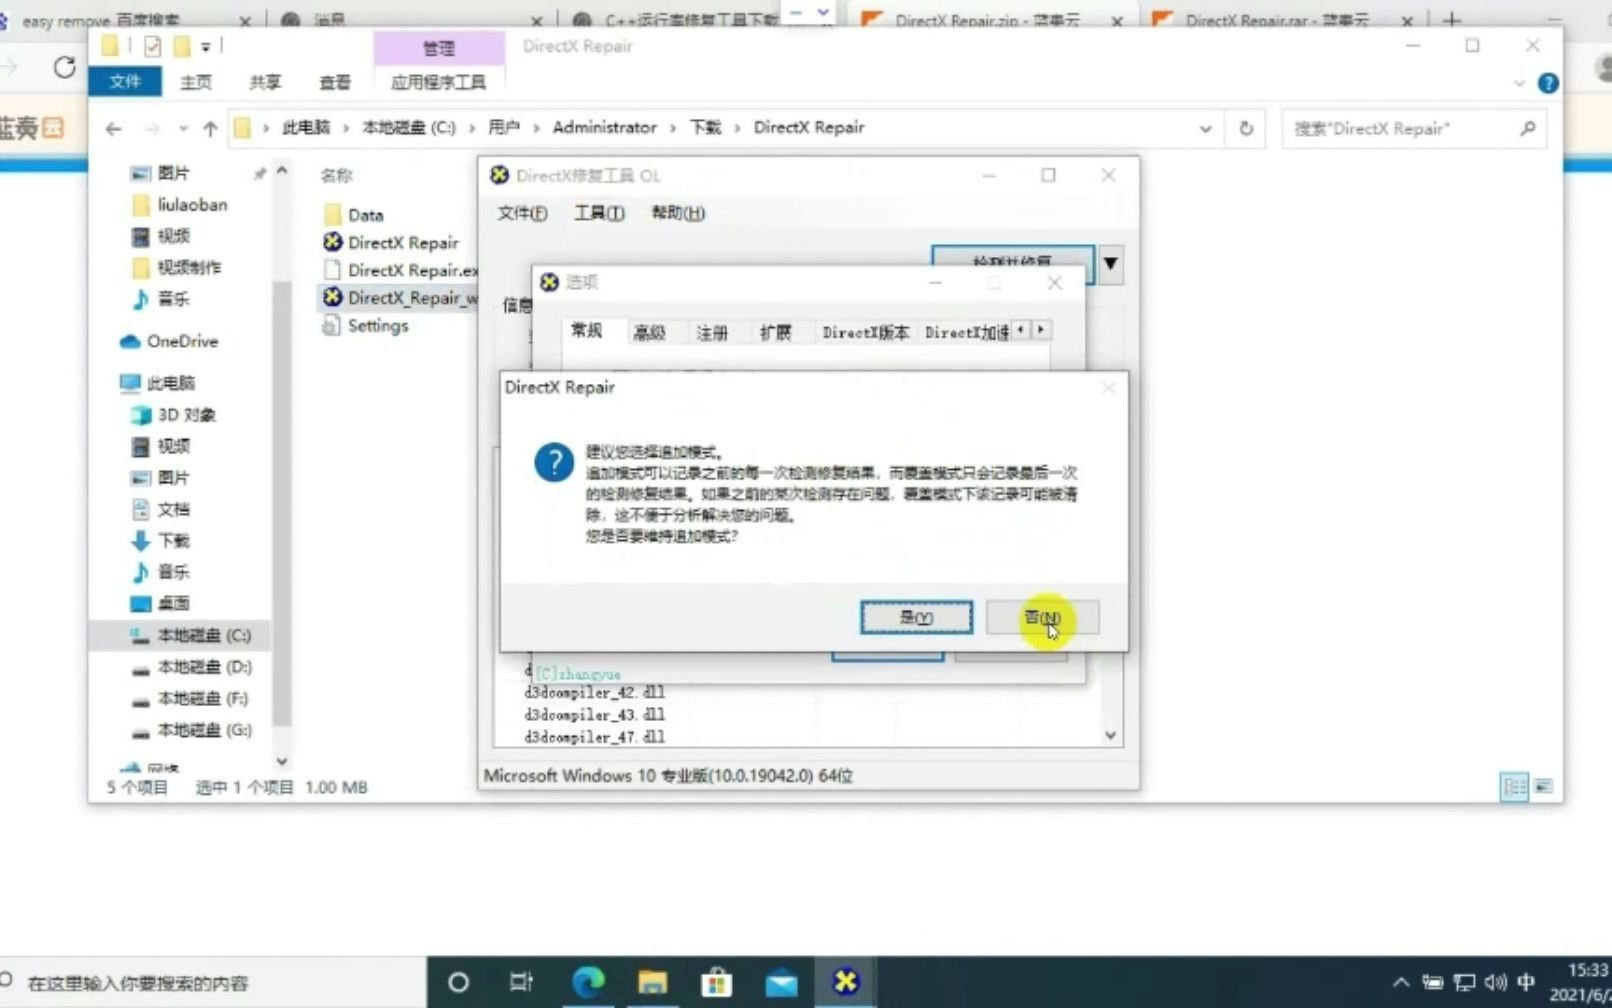Click the 名称 column header
Viewport: 1612px width, 1008px height.
tap(337, 175)
